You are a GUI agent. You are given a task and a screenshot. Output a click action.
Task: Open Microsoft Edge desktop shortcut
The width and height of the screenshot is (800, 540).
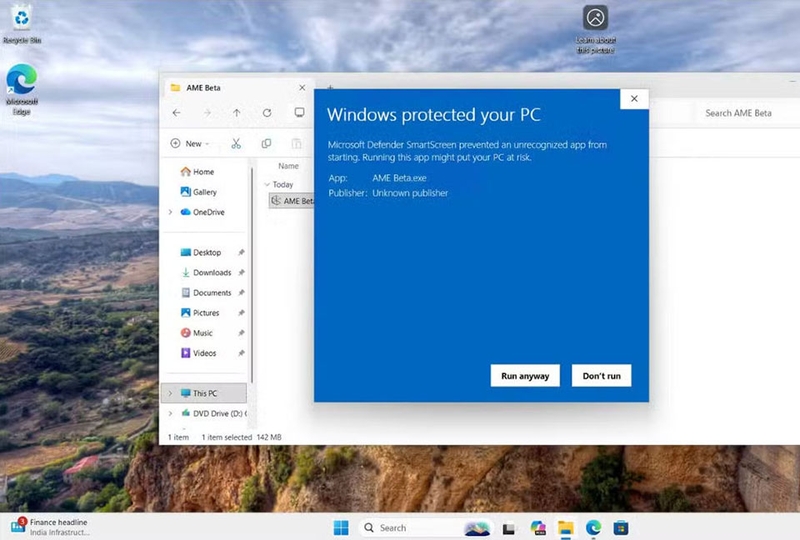pos(21,89)
